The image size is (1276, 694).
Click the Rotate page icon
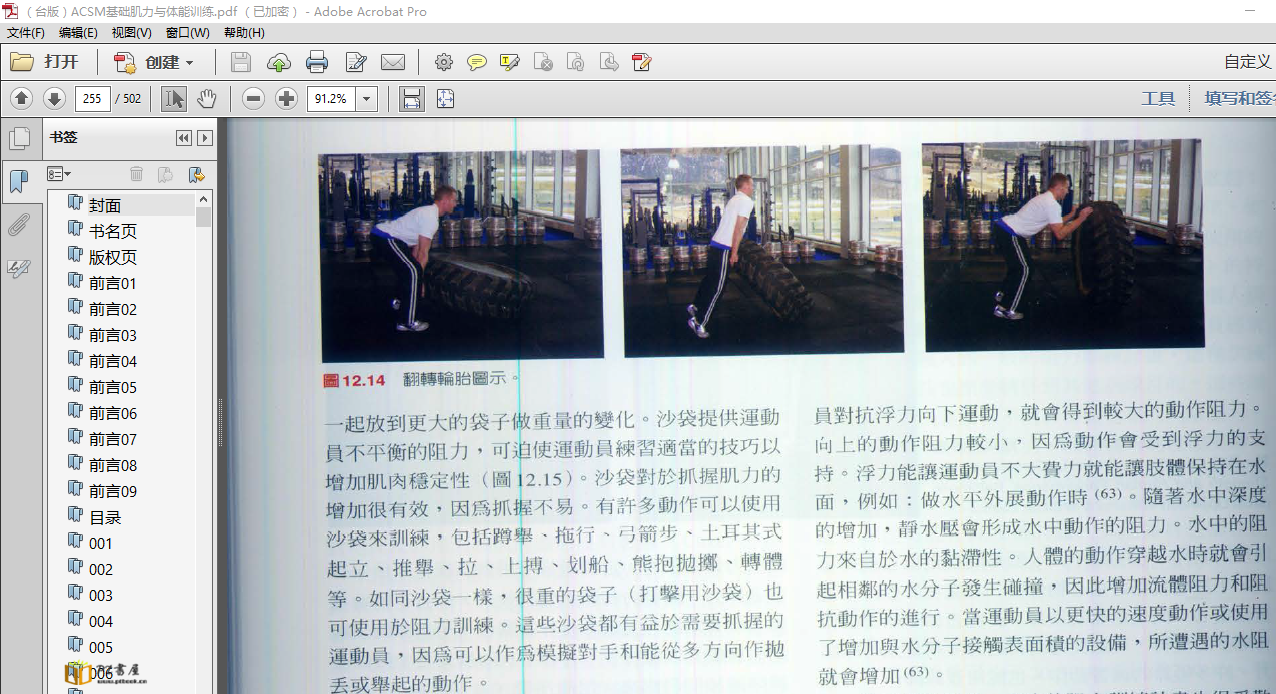575,62
